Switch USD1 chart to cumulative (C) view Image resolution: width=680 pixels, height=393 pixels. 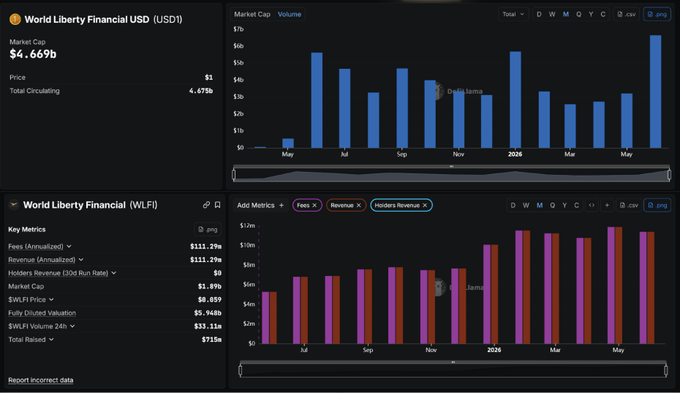coord(603,14)
